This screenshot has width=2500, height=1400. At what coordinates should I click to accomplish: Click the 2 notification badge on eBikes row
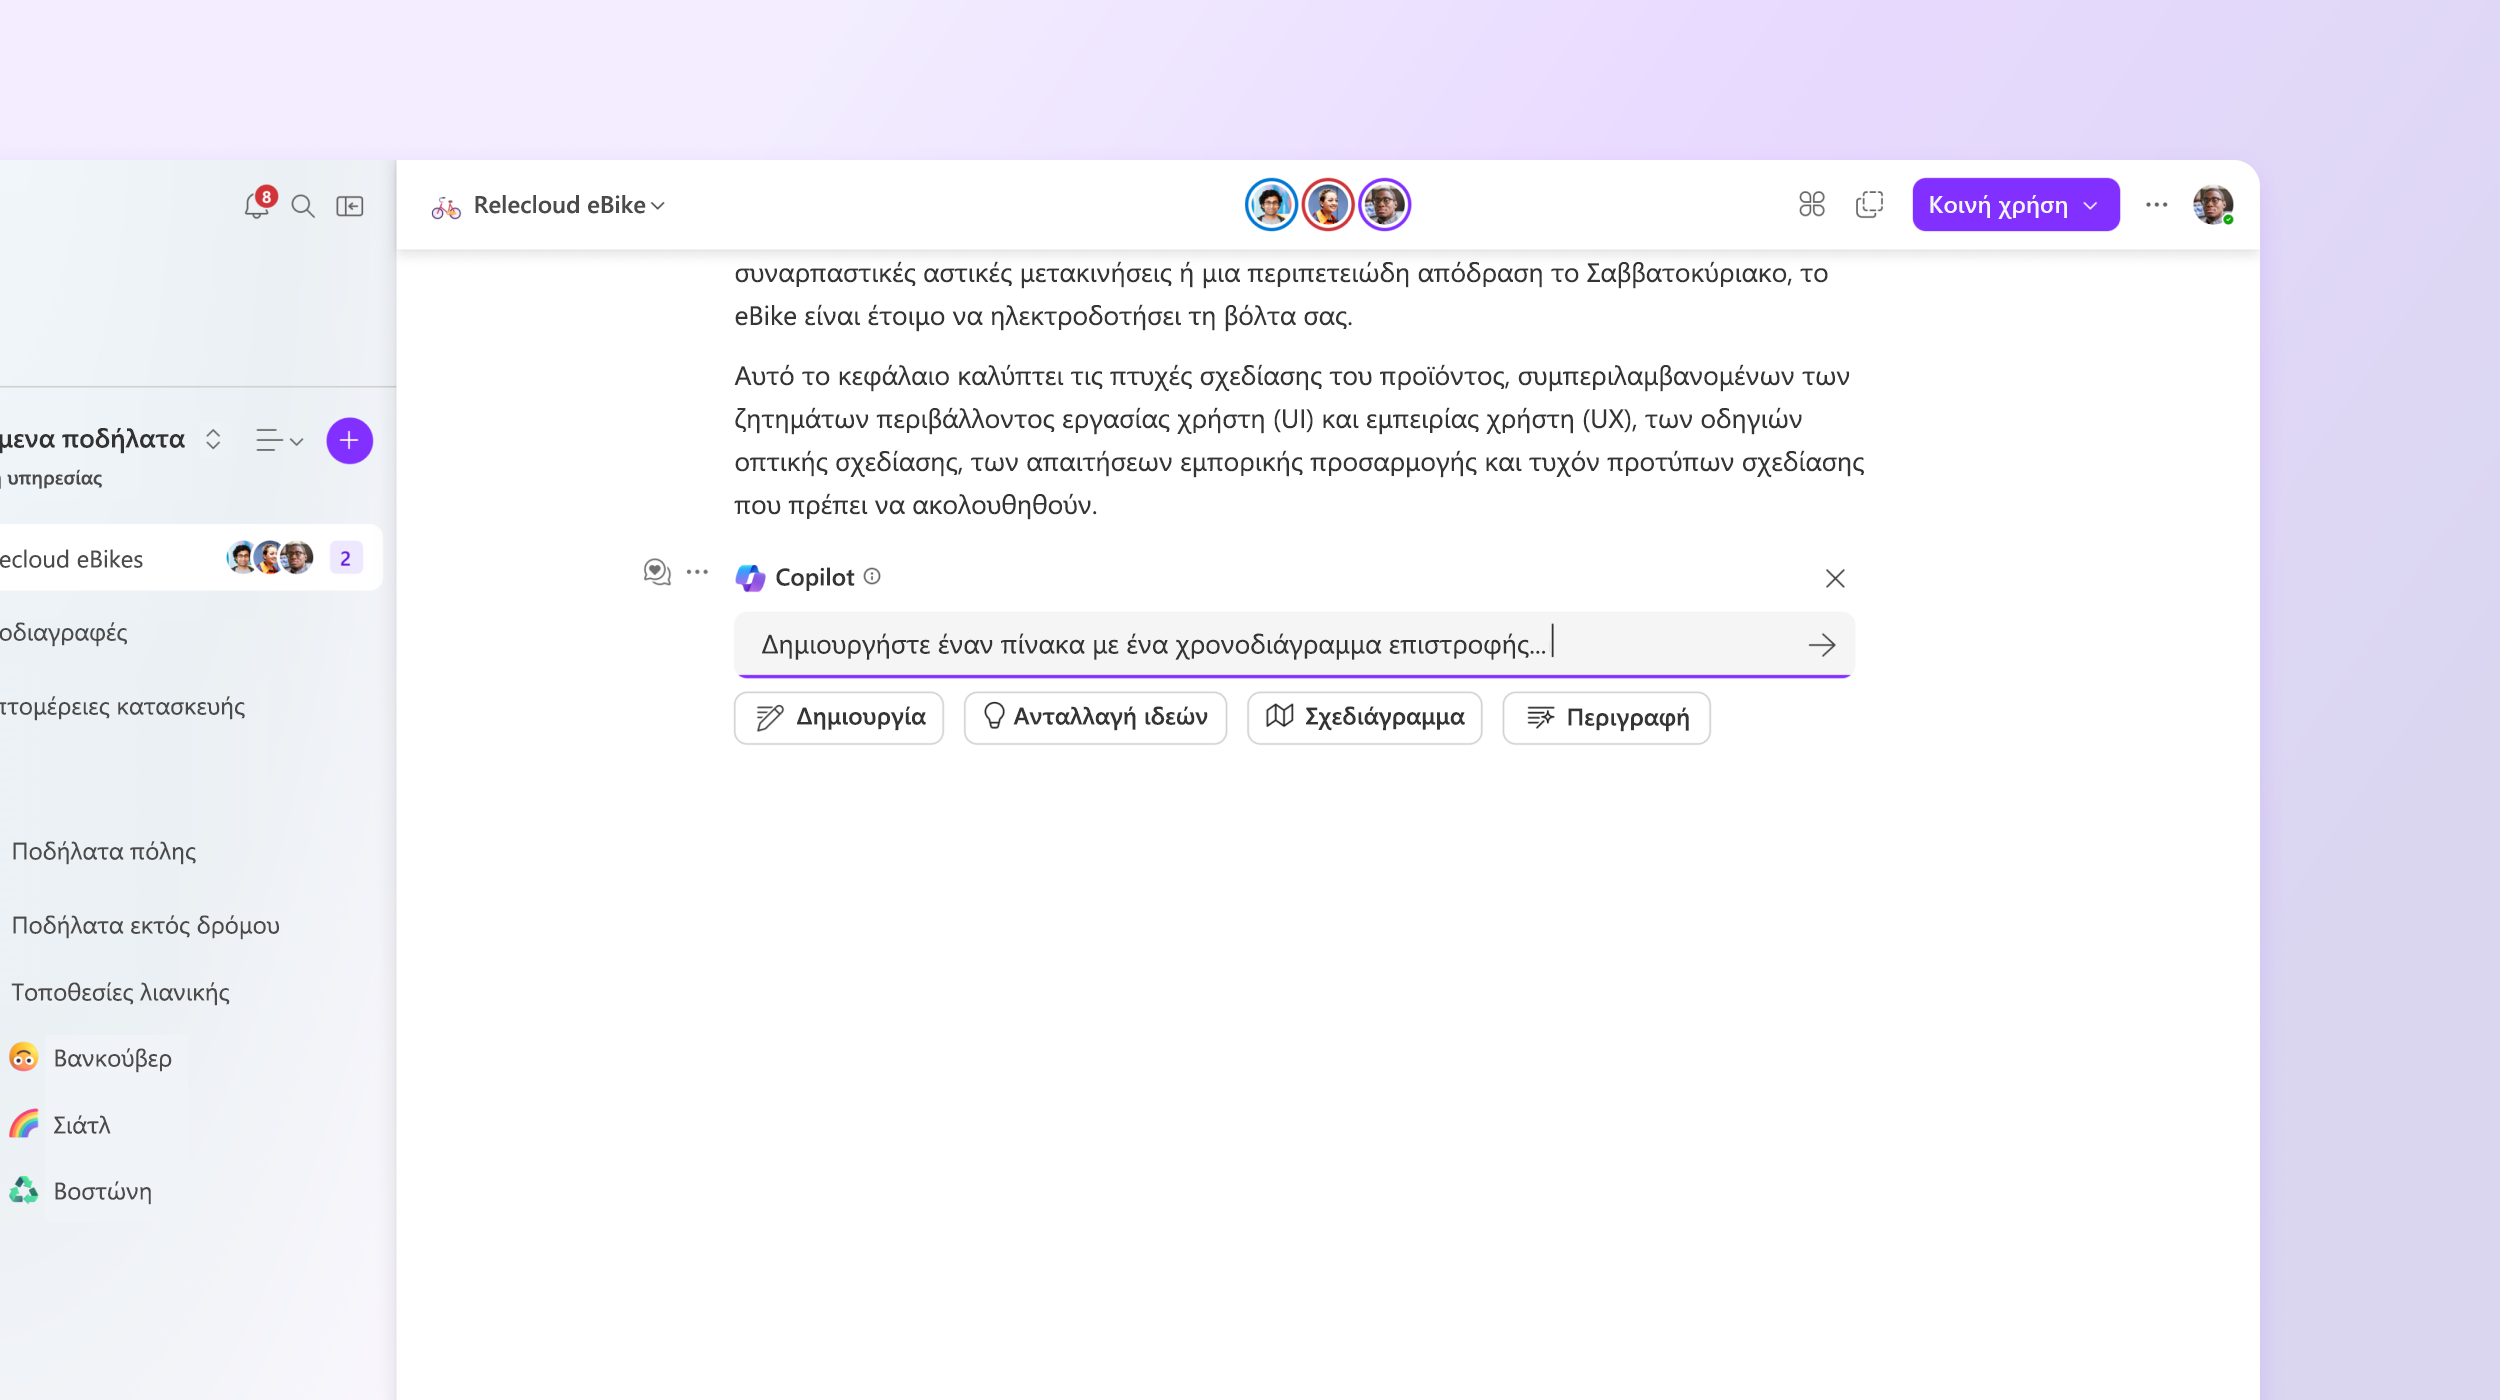(345, 558)
